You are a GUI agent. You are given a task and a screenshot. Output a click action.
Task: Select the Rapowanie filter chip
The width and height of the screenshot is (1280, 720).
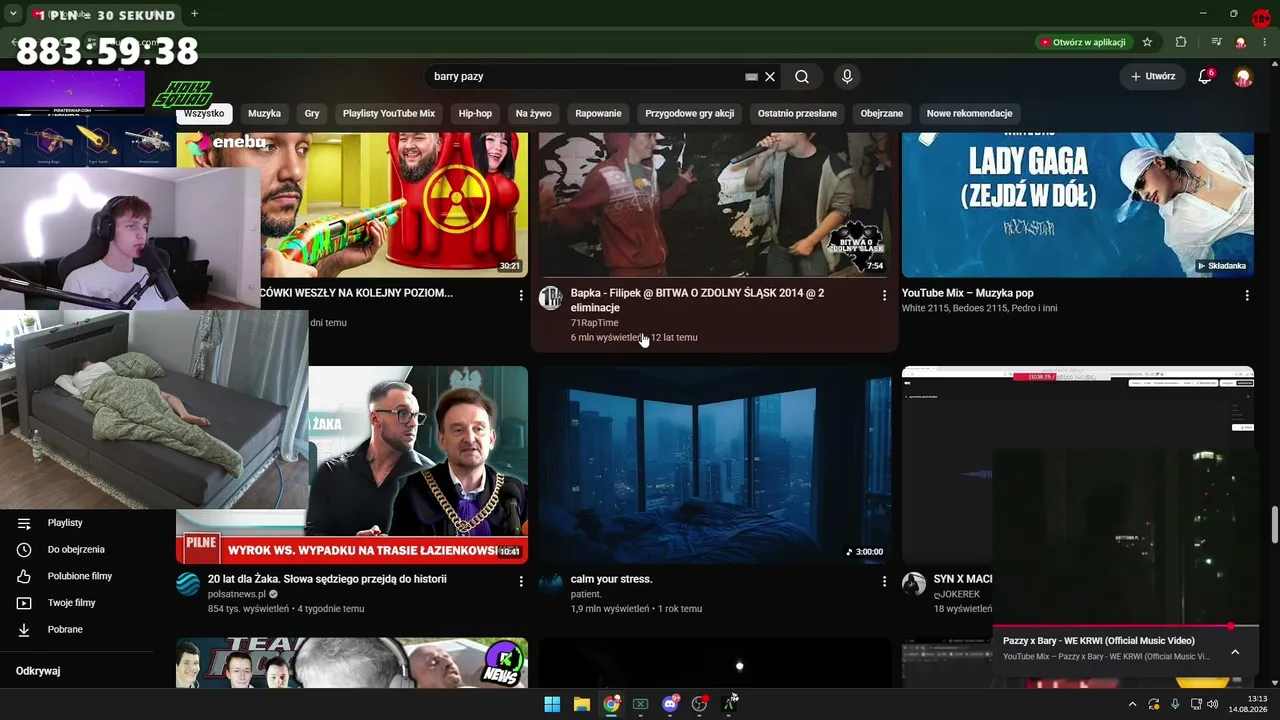[x=598, y=113]
